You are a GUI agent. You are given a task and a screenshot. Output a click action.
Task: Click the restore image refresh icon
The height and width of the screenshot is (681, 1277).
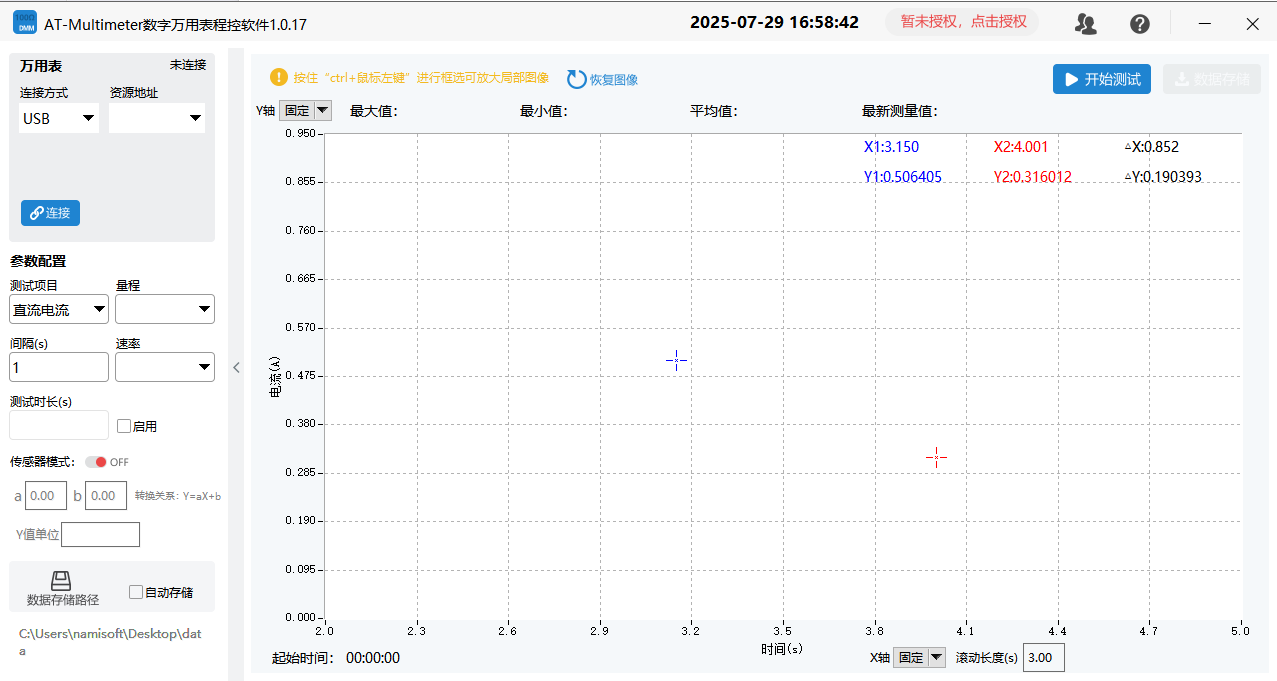coord(576,79)
